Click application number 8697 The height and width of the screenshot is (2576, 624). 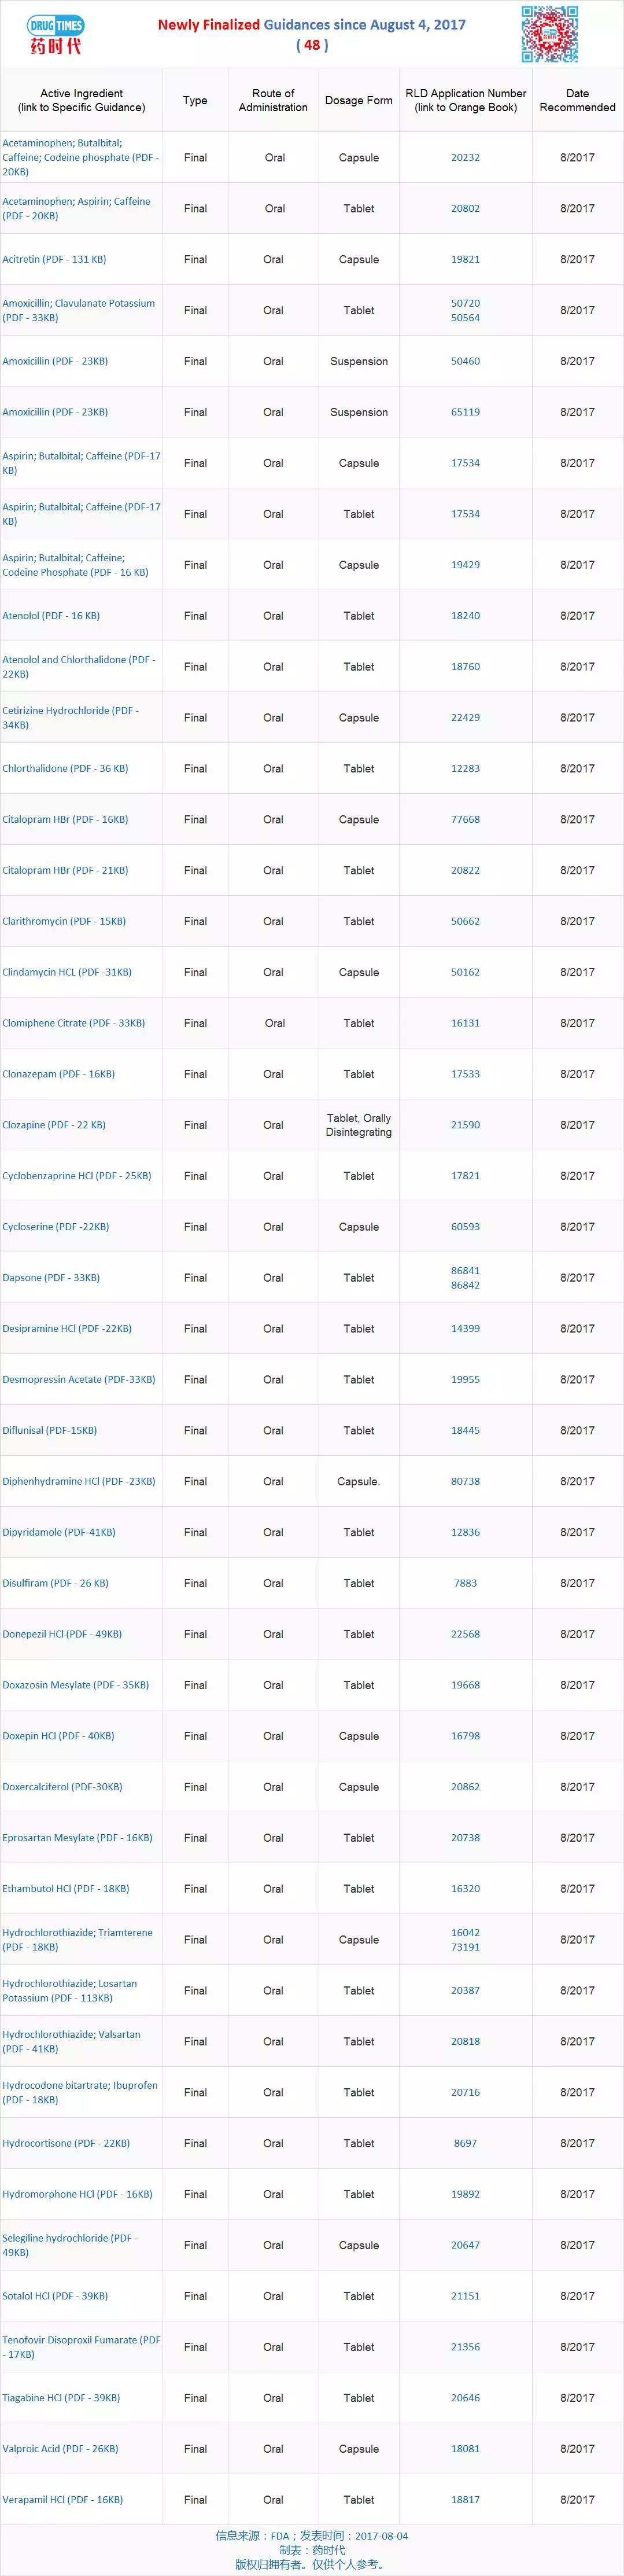click(x=465, y=2143)
